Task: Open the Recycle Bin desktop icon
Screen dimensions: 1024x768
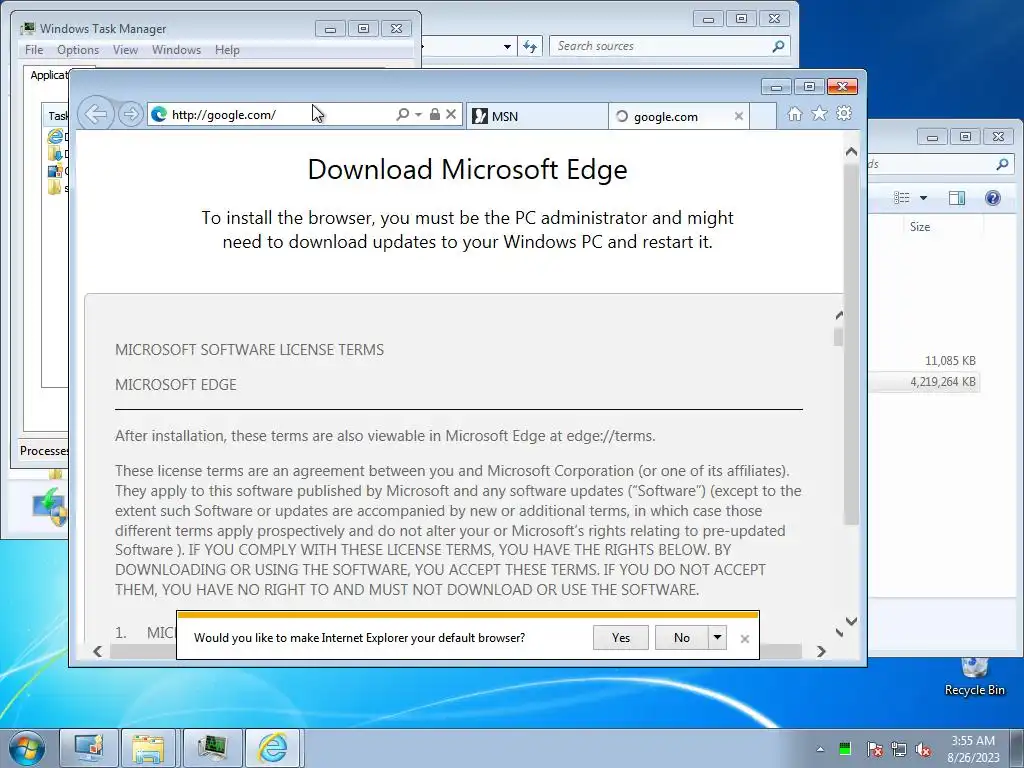Action: [x=974, y=676]
